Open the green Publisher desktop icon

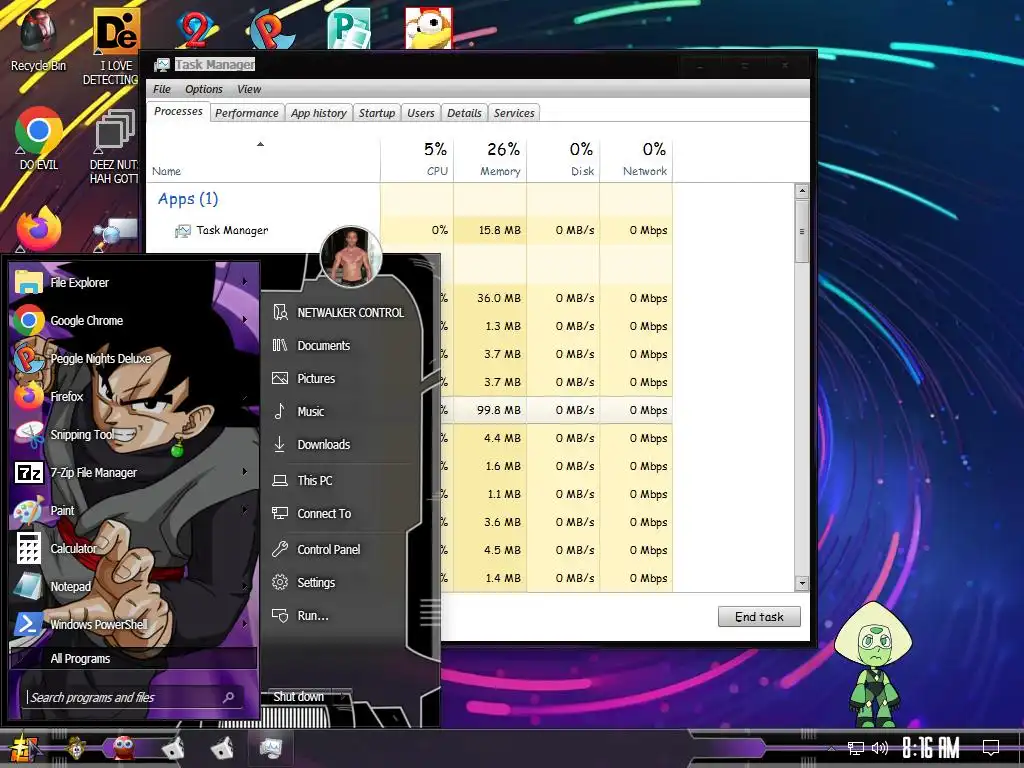coord(349,29)
